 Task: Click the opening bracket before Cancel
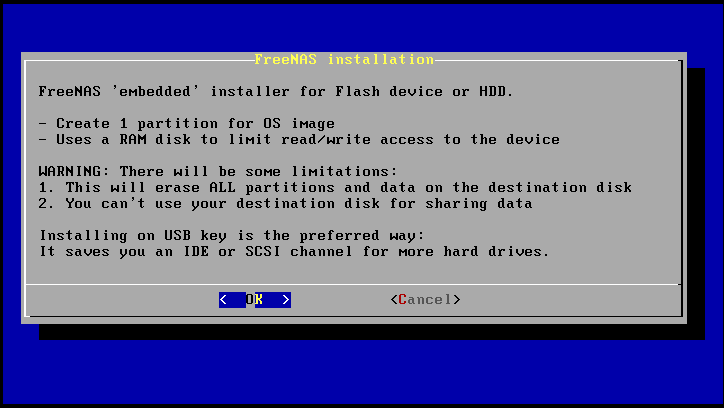[394, 300]
